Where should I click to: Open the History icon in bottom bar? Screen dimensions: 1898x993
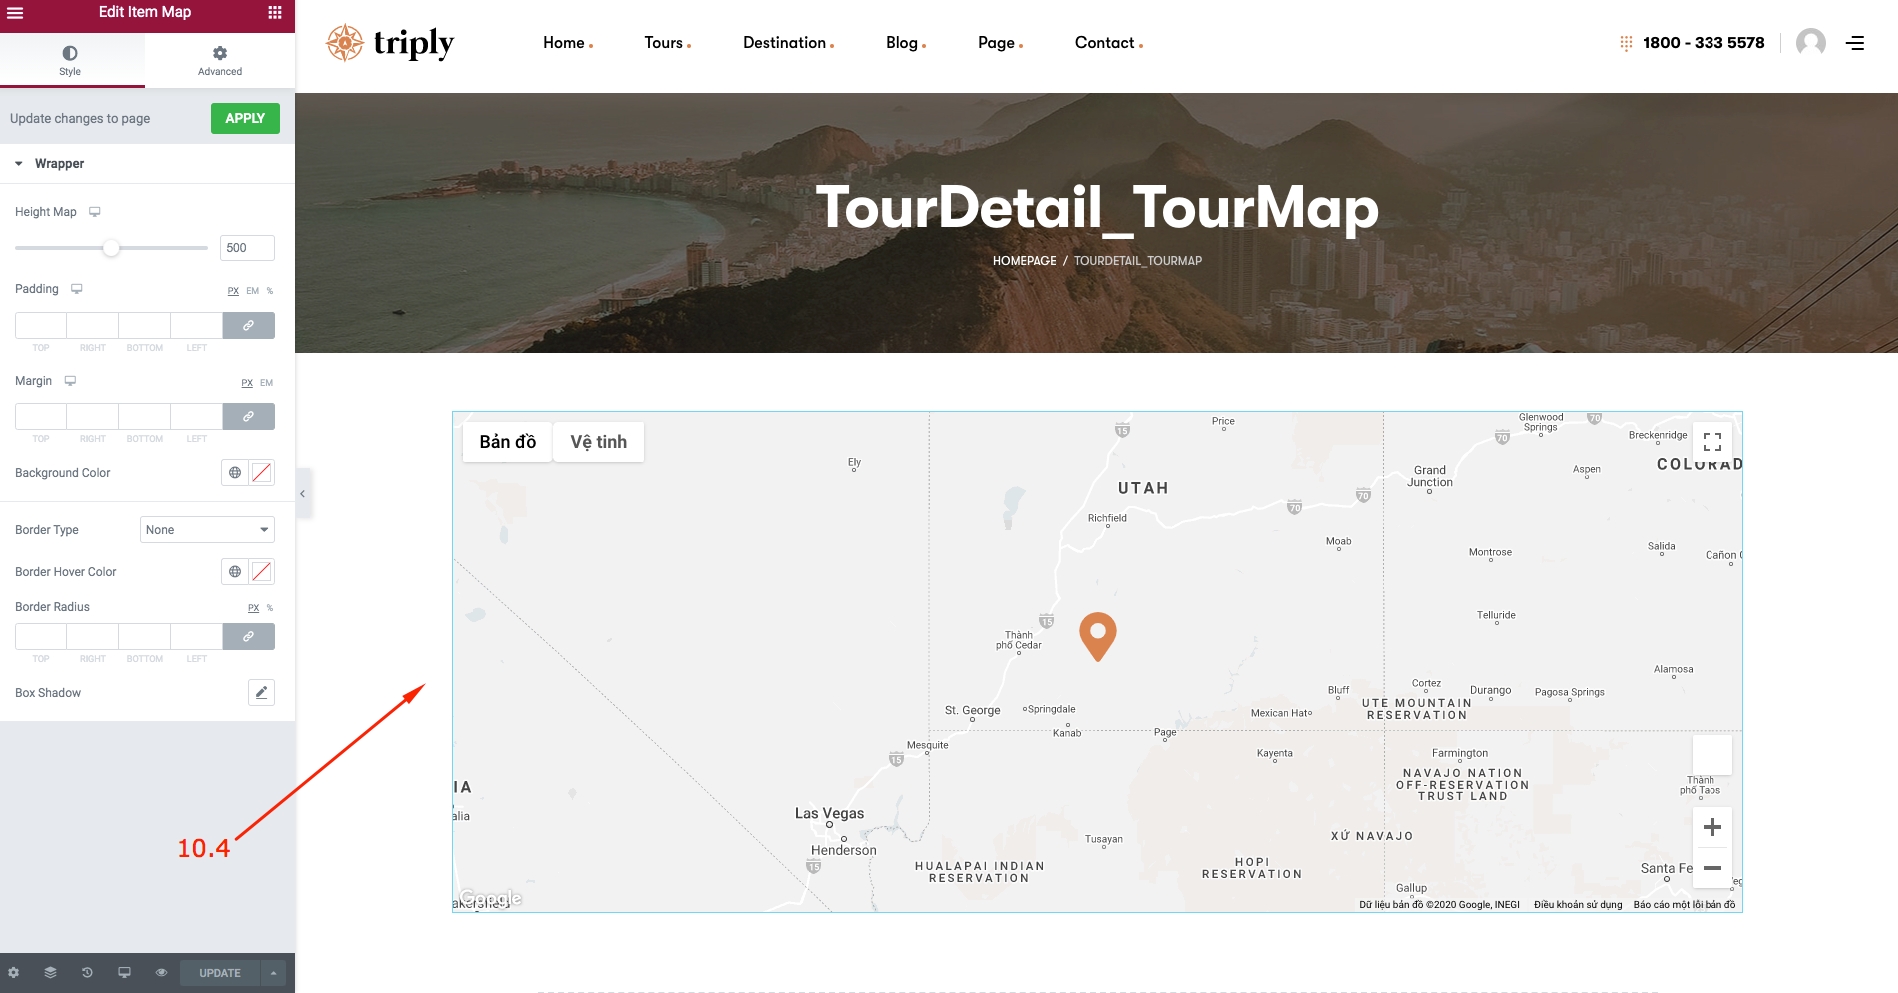pos(87,972)
